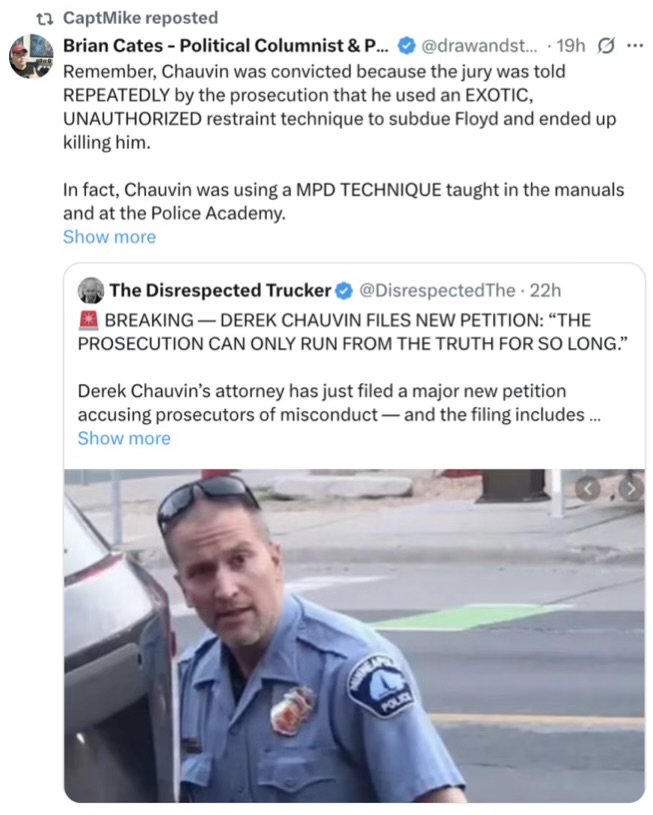653x815 pixels.
Task: Go to previous image arrow
Action: [588, 489]
